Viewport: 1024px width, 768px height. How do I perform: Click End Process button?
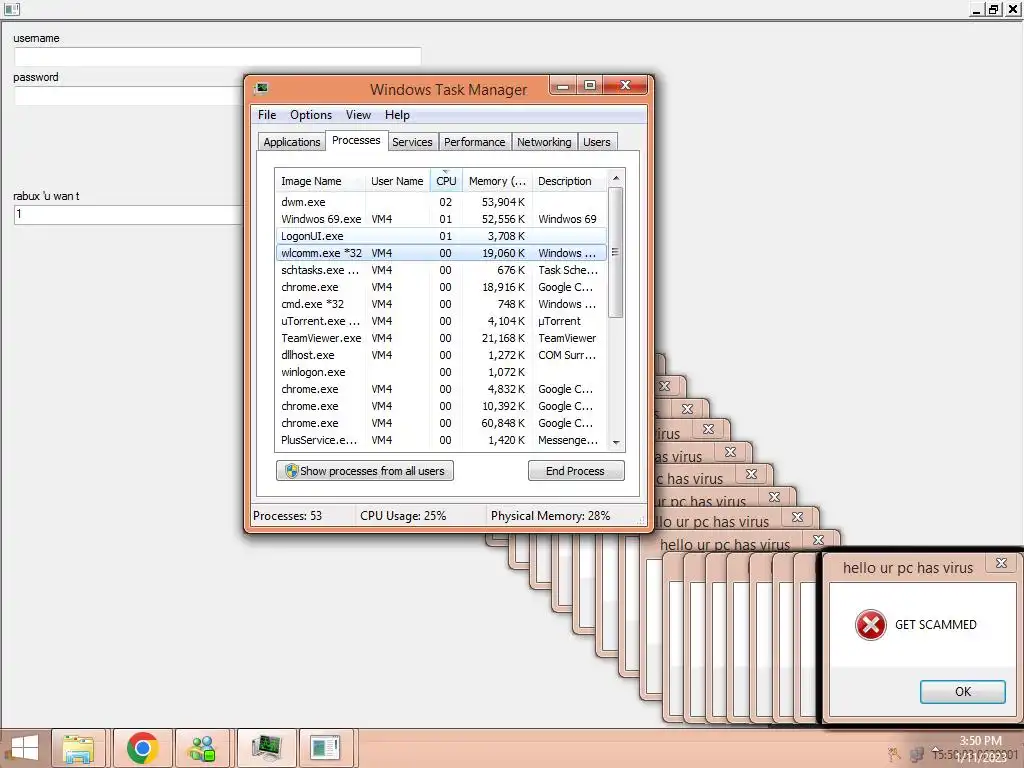tap(575, 471)
